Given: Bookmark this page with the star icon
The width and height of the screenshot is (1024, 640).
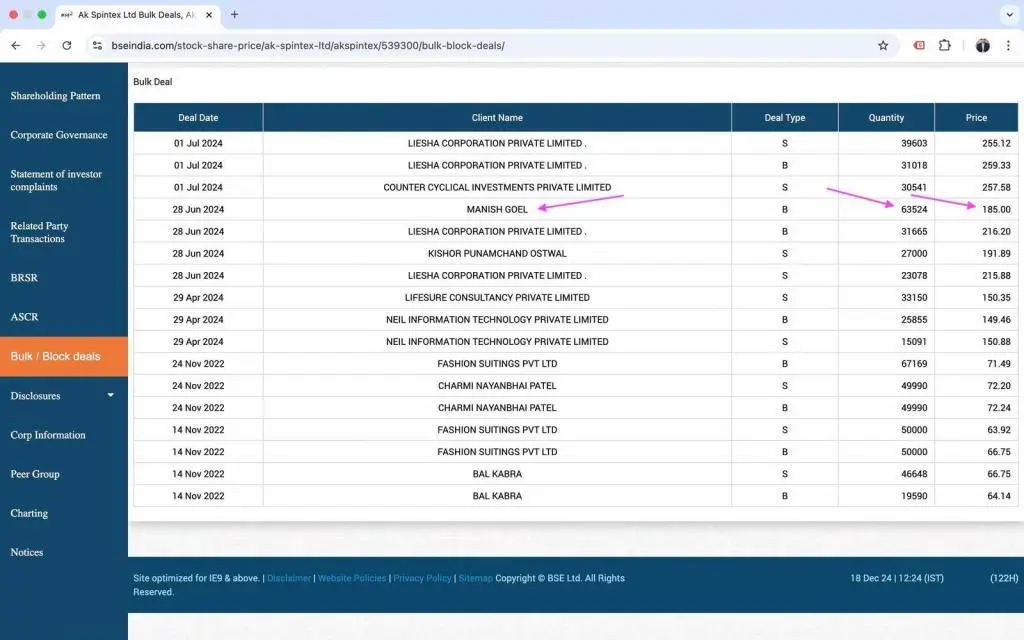Looking at the screenshot, I should [x=883, y=45].
